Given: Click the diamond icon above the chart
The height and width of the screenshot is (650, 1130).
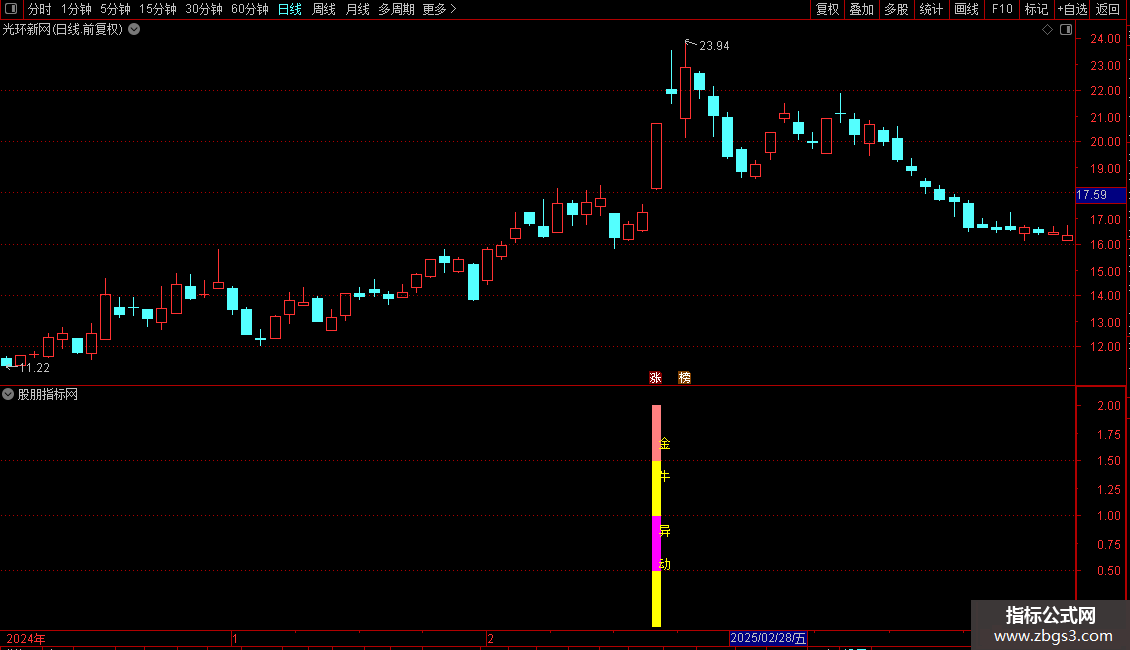Looking at the screenshot, I should coord(1048,30).
